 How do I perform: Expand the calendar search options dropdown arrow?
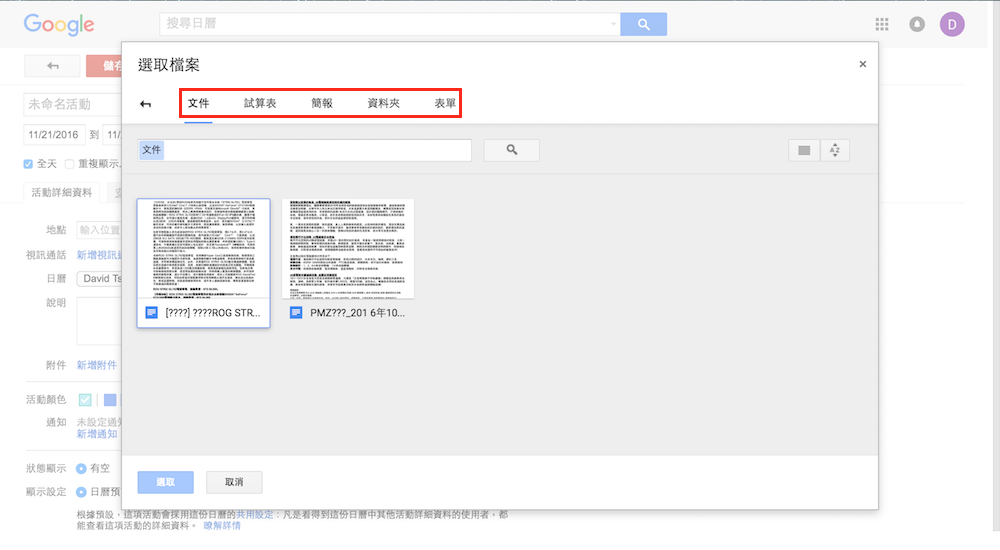(614, 24)
